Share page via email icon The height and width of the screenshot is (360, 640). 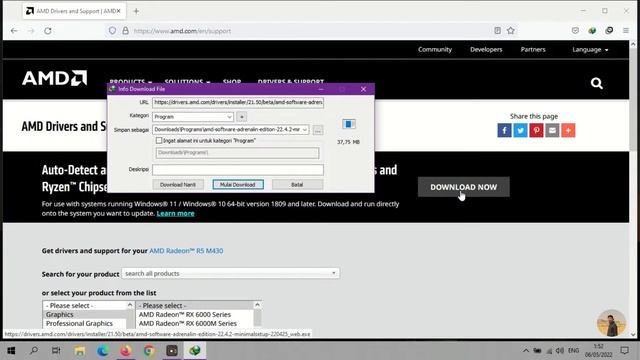coord(552,131)
